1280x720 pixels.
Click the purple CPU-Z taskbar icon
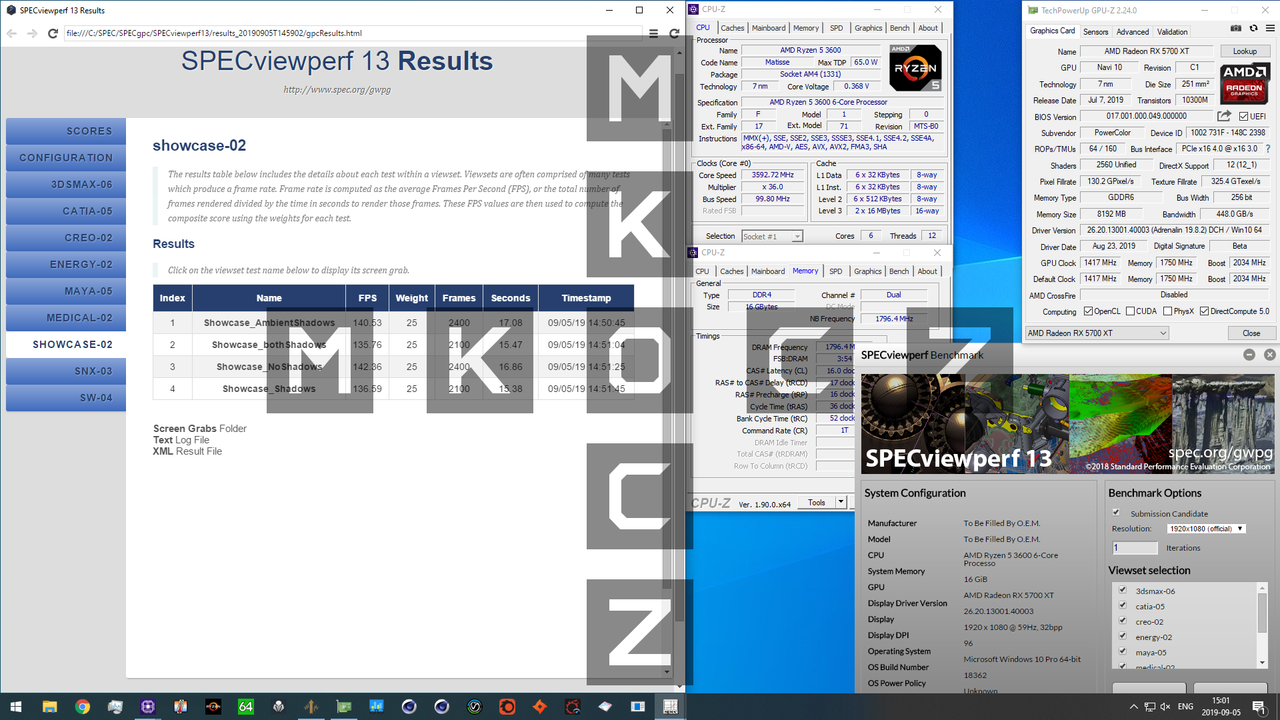pos(147,706)
